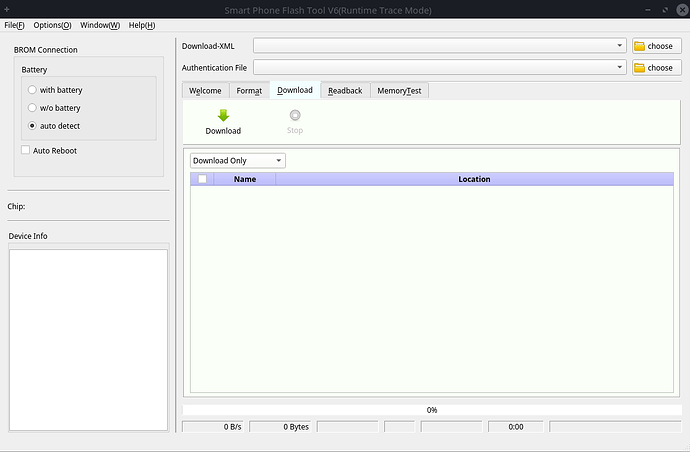This screenshot has width=690, height=452.
Task: Select the 'auto detect' radio option
Action: point(32,126)
